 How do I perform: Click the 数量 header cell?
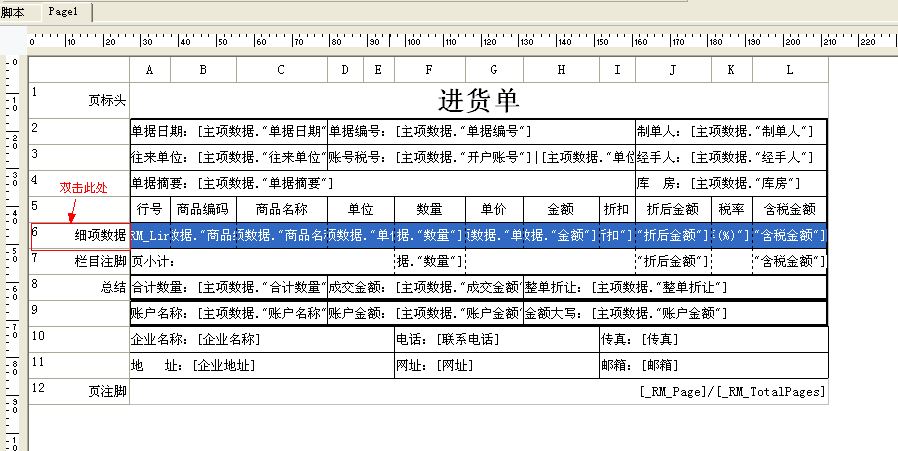(x=430, y=210)
